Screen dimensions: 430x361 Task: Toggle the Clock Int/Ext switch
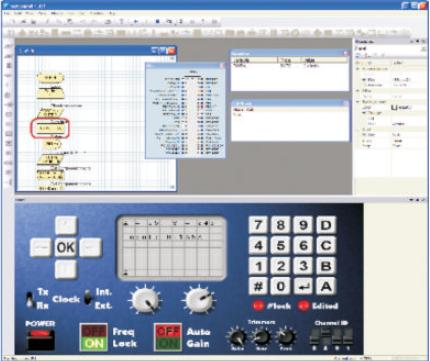tap(88, 297)
